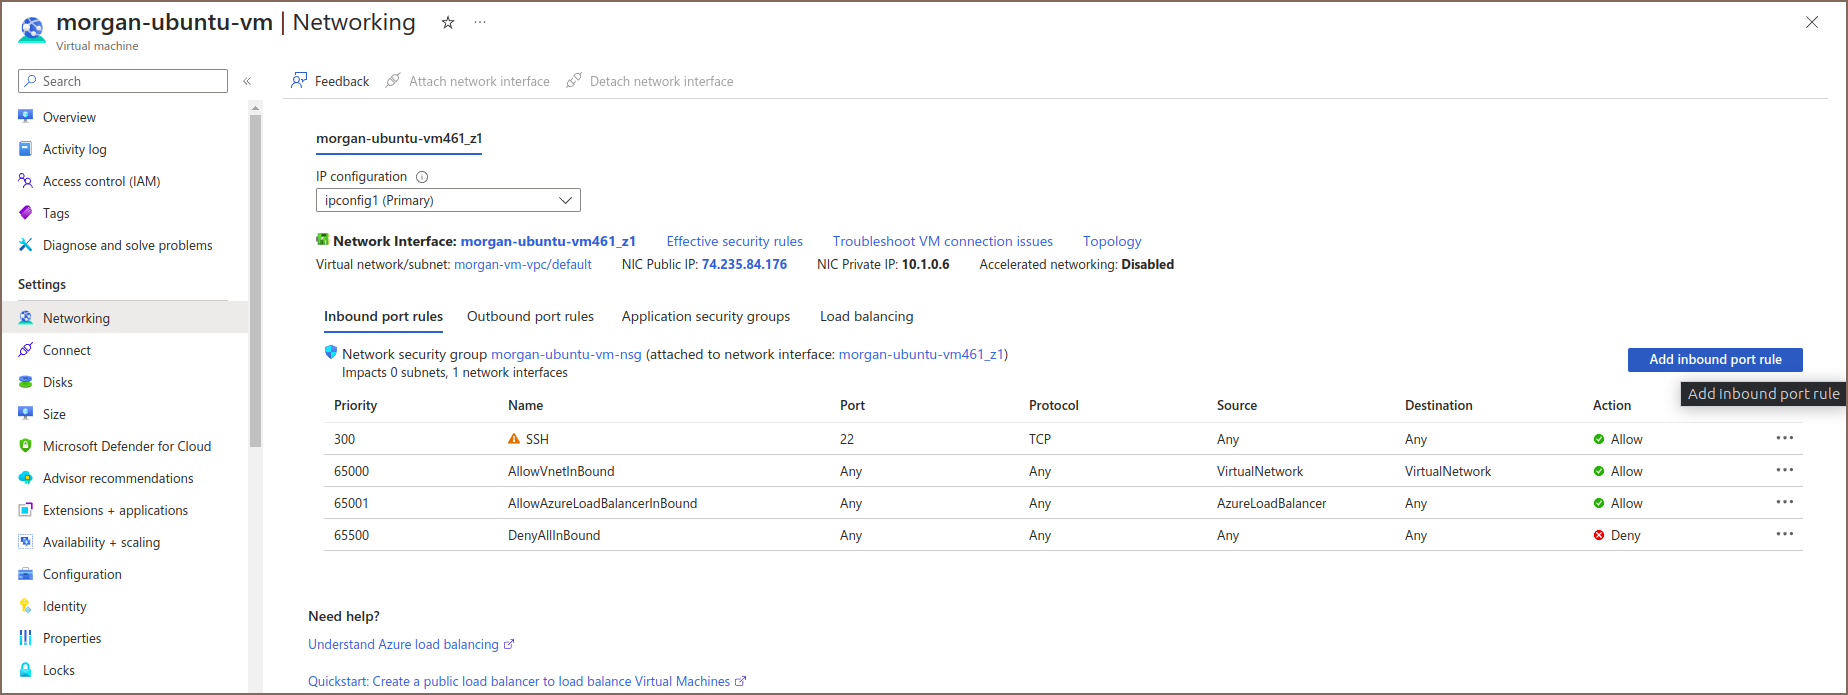Open Advisor recommendations in sidebar
Viewport: 1848px width, 695px height.
(118, 478)
